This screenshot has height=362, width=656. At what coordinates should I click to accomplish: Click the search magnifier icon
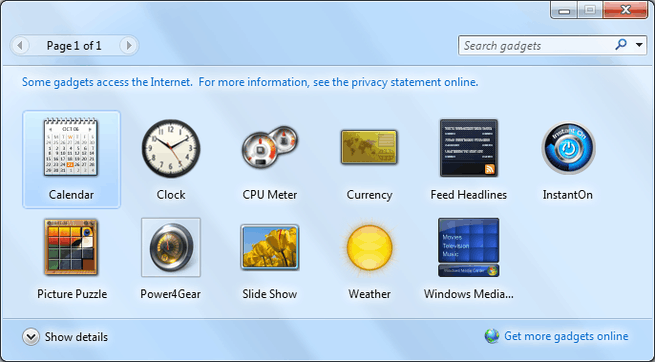pos(622,44)
